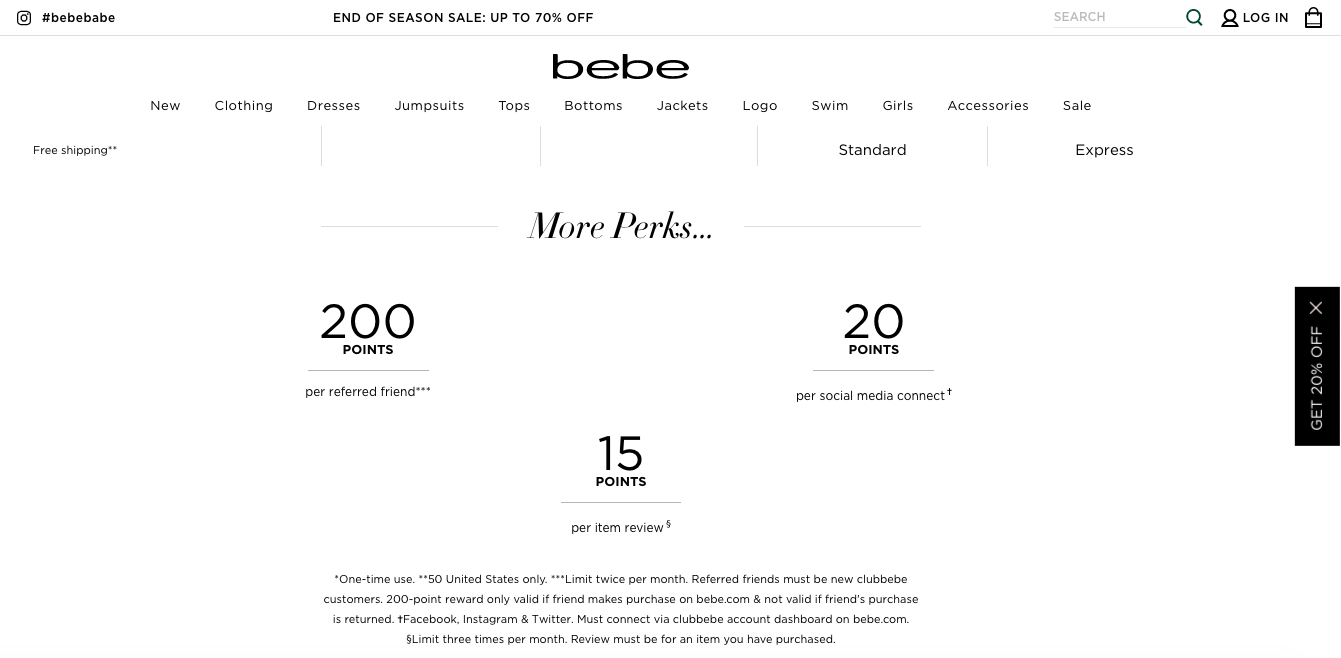Open the New menu item

pos(165,105)
